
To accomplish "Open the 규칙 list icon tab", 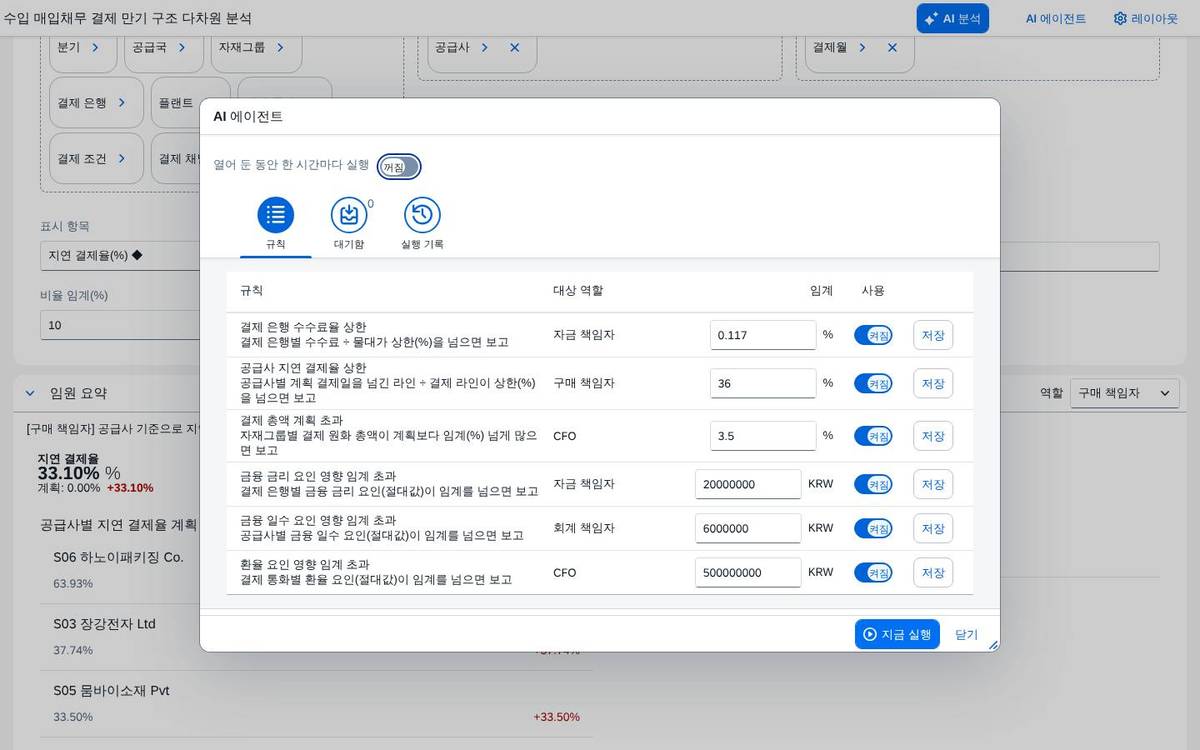I will coord(276,215).
